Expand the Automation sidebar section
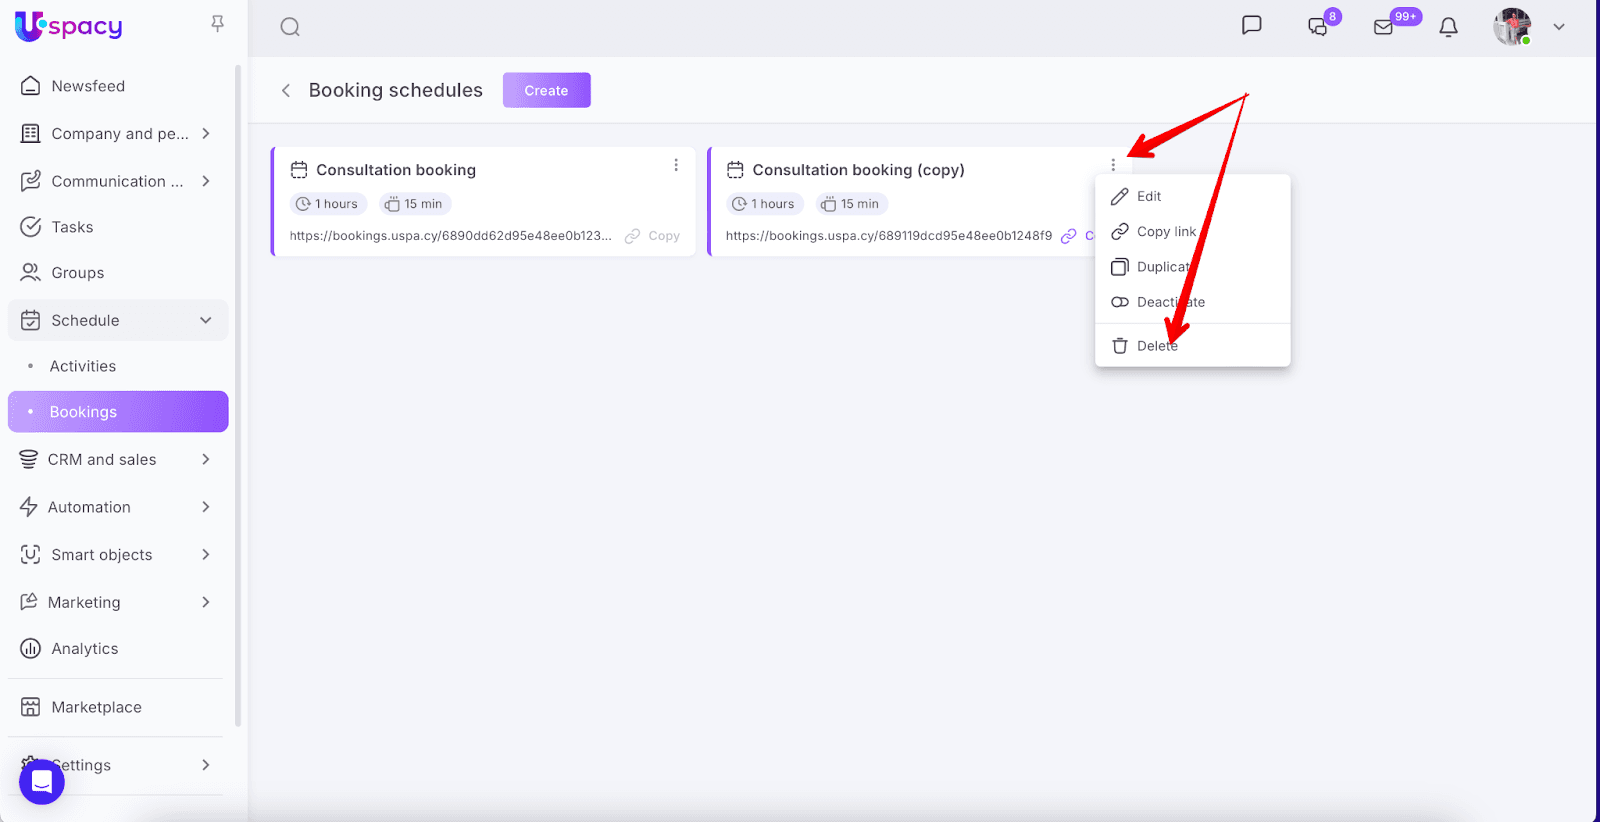 click(205, 507)
